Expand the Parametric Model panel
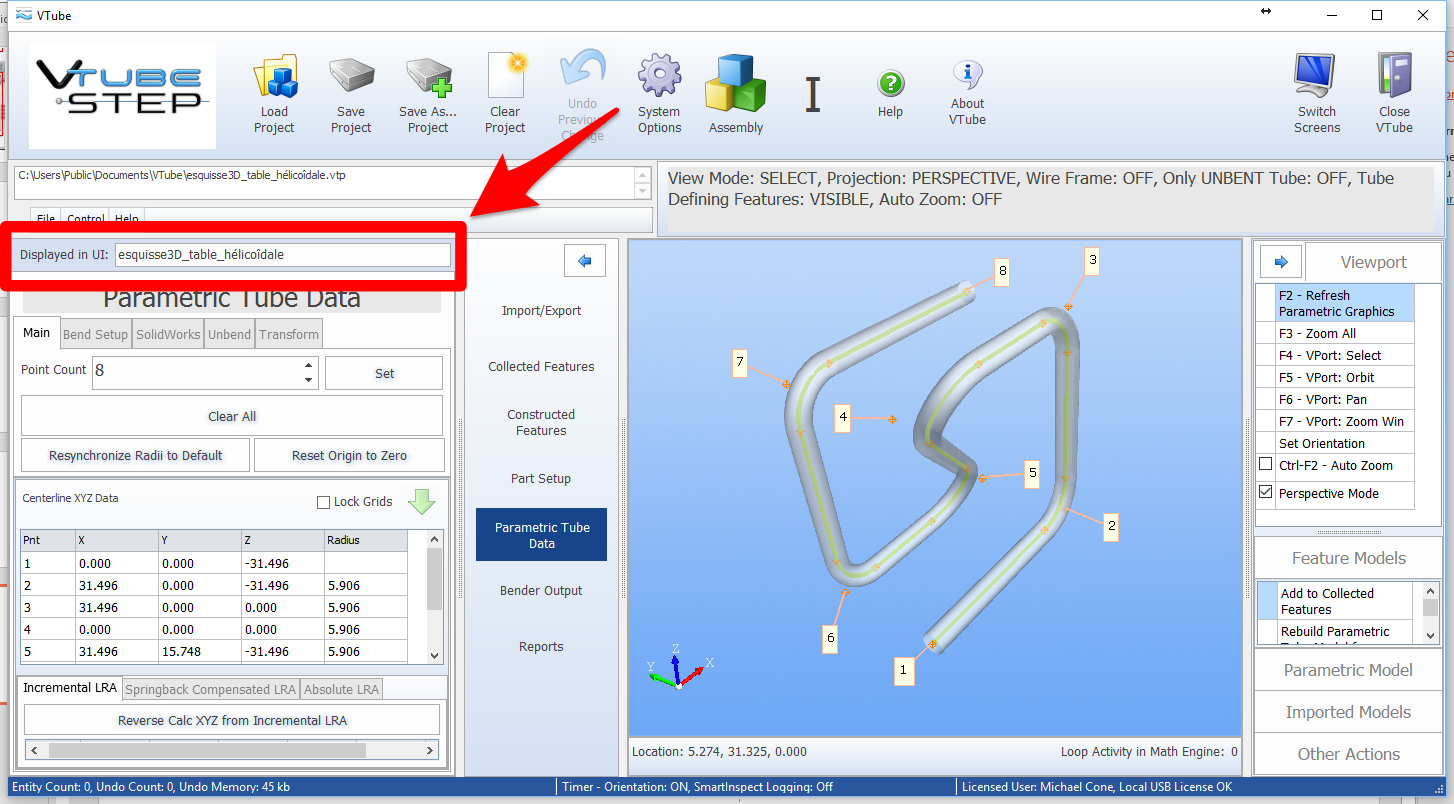 (1348, 670)
